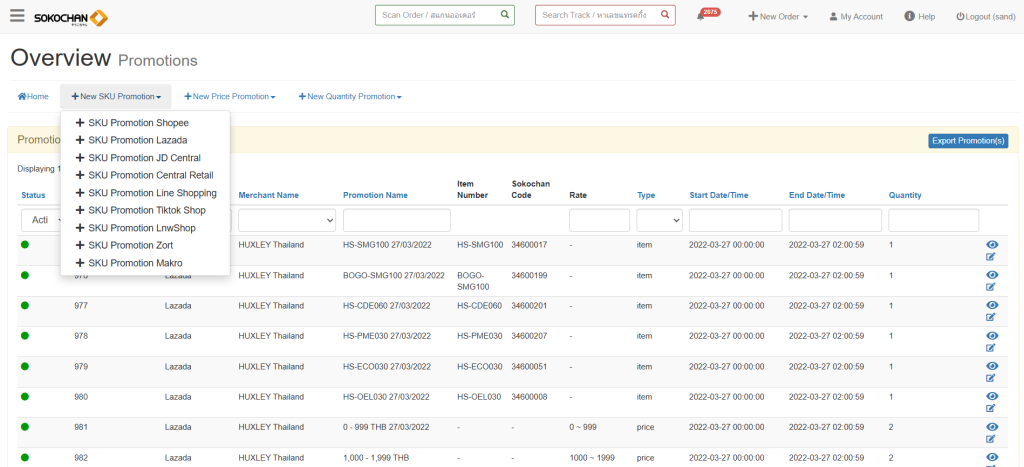Click the notification bell icon

pos(700,17)
